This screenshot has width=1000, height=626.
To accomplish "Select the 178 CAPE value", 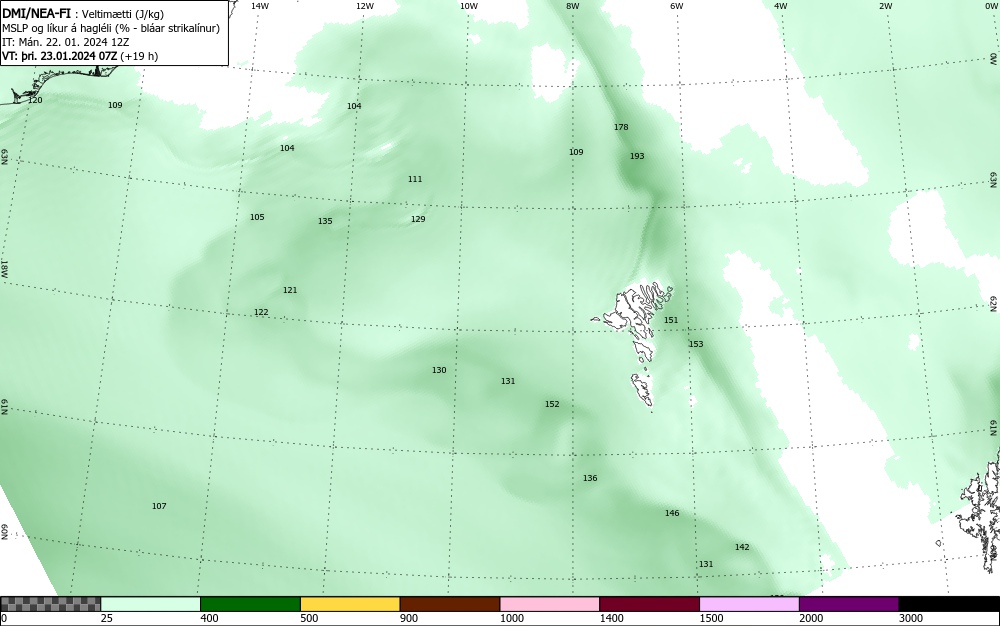I will [621, 127].
